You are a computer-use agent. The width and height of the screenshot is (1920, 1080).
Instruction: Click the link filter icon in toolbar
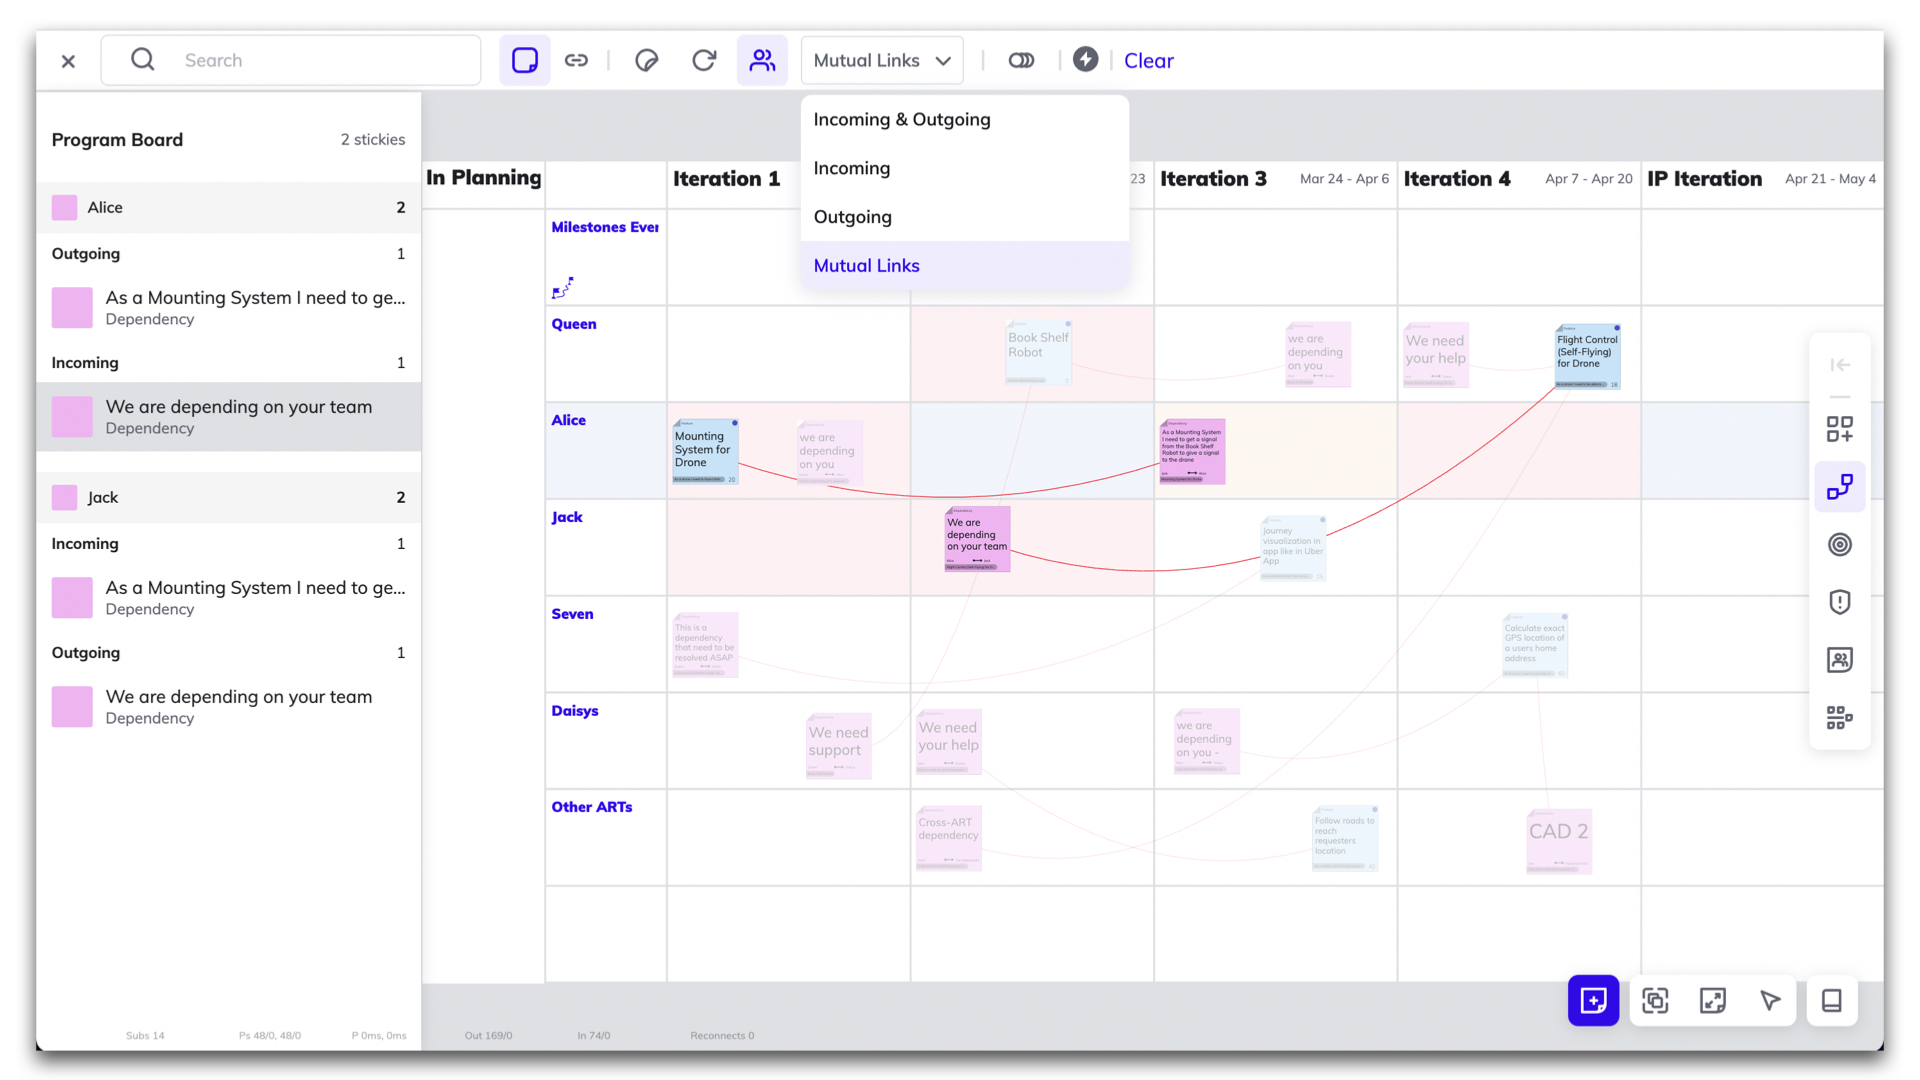point(576,60)
